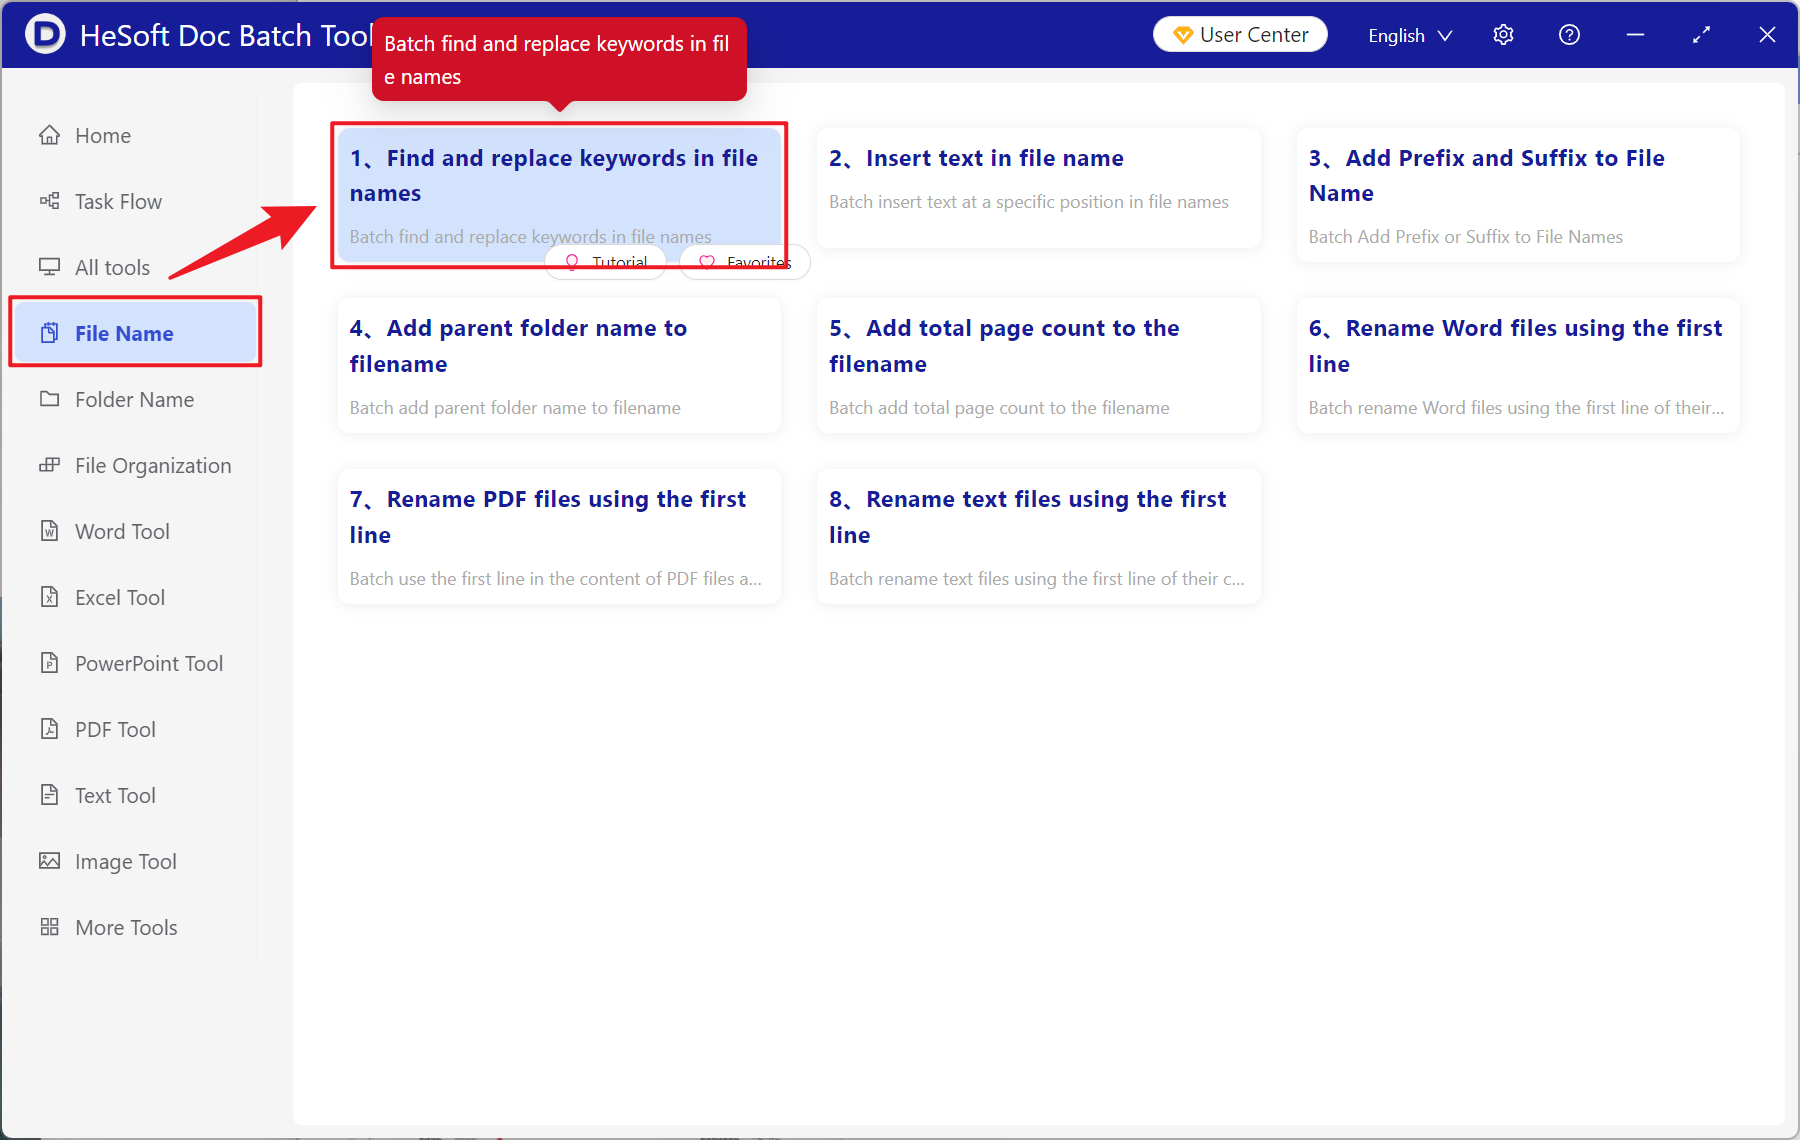
Task: Click the PowerPoint Tool file icon
Action: pyautogui.click(x=49, y=662)
